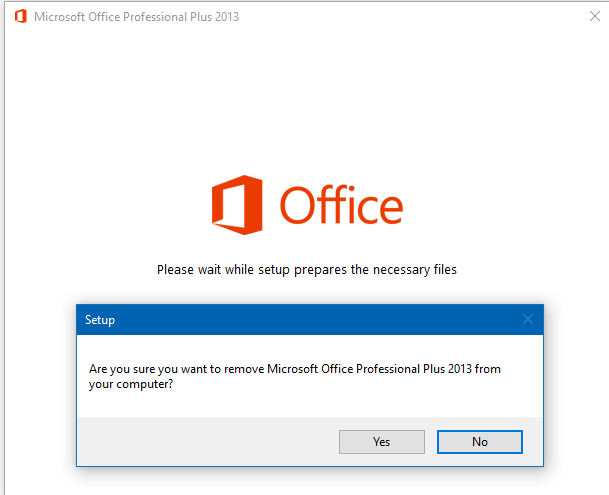
Task: Click the Microsoft Office Professional Plus 2013 title
Action: (x=136, y=17)
